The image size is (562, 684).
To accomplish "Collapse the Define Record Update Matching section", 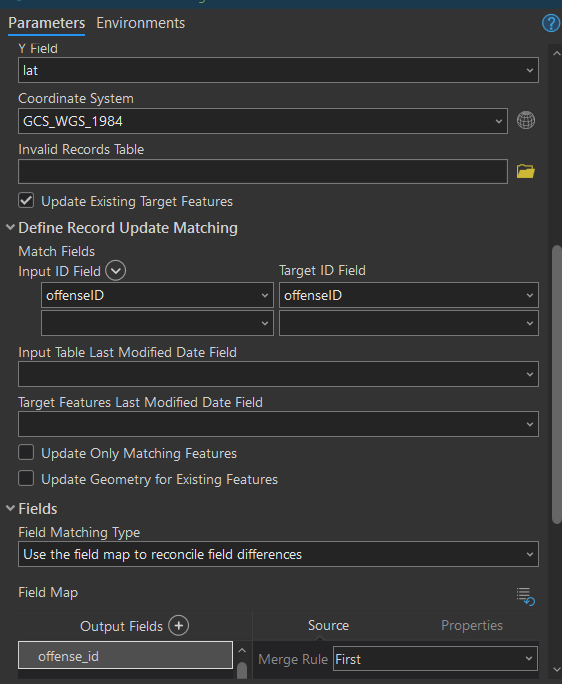I will tap(10, 227).
